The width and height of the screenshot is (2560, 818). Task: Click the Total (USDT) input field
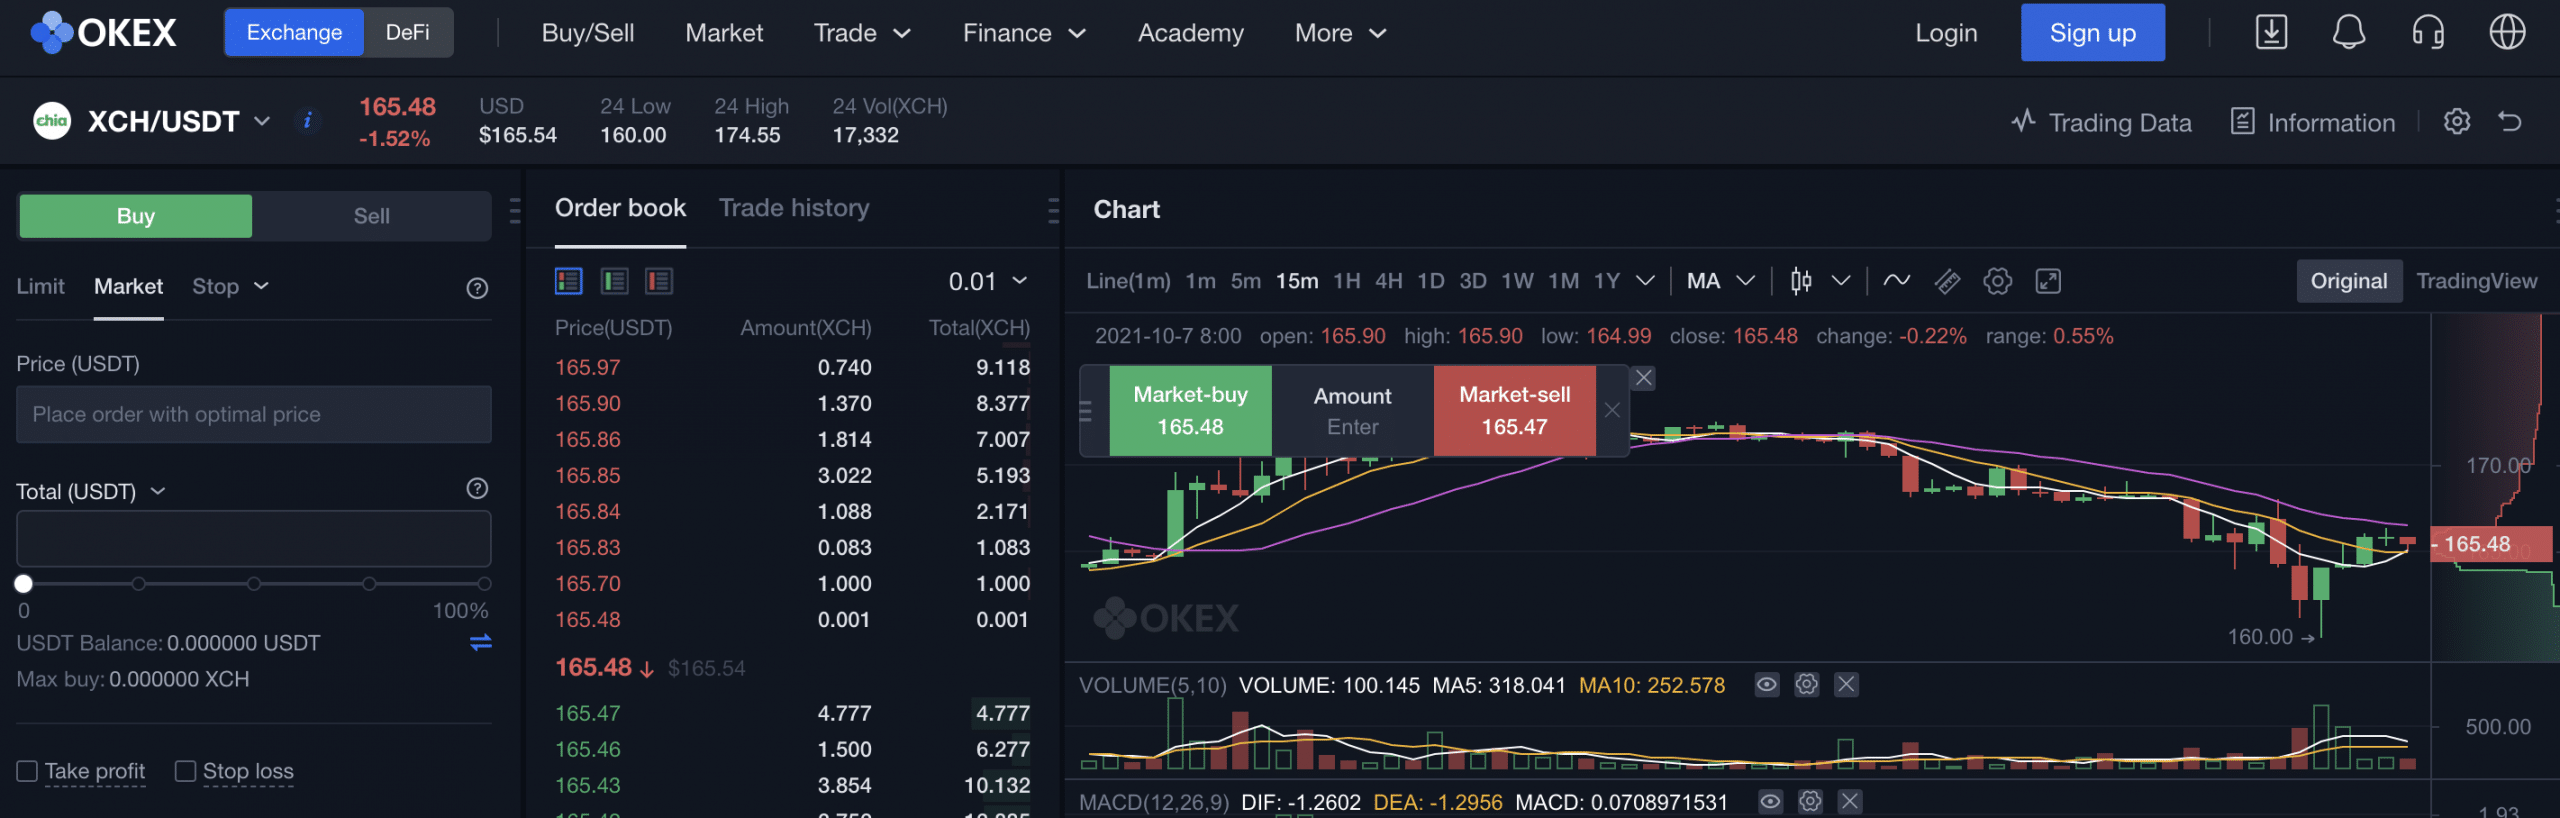pos(254,538)
